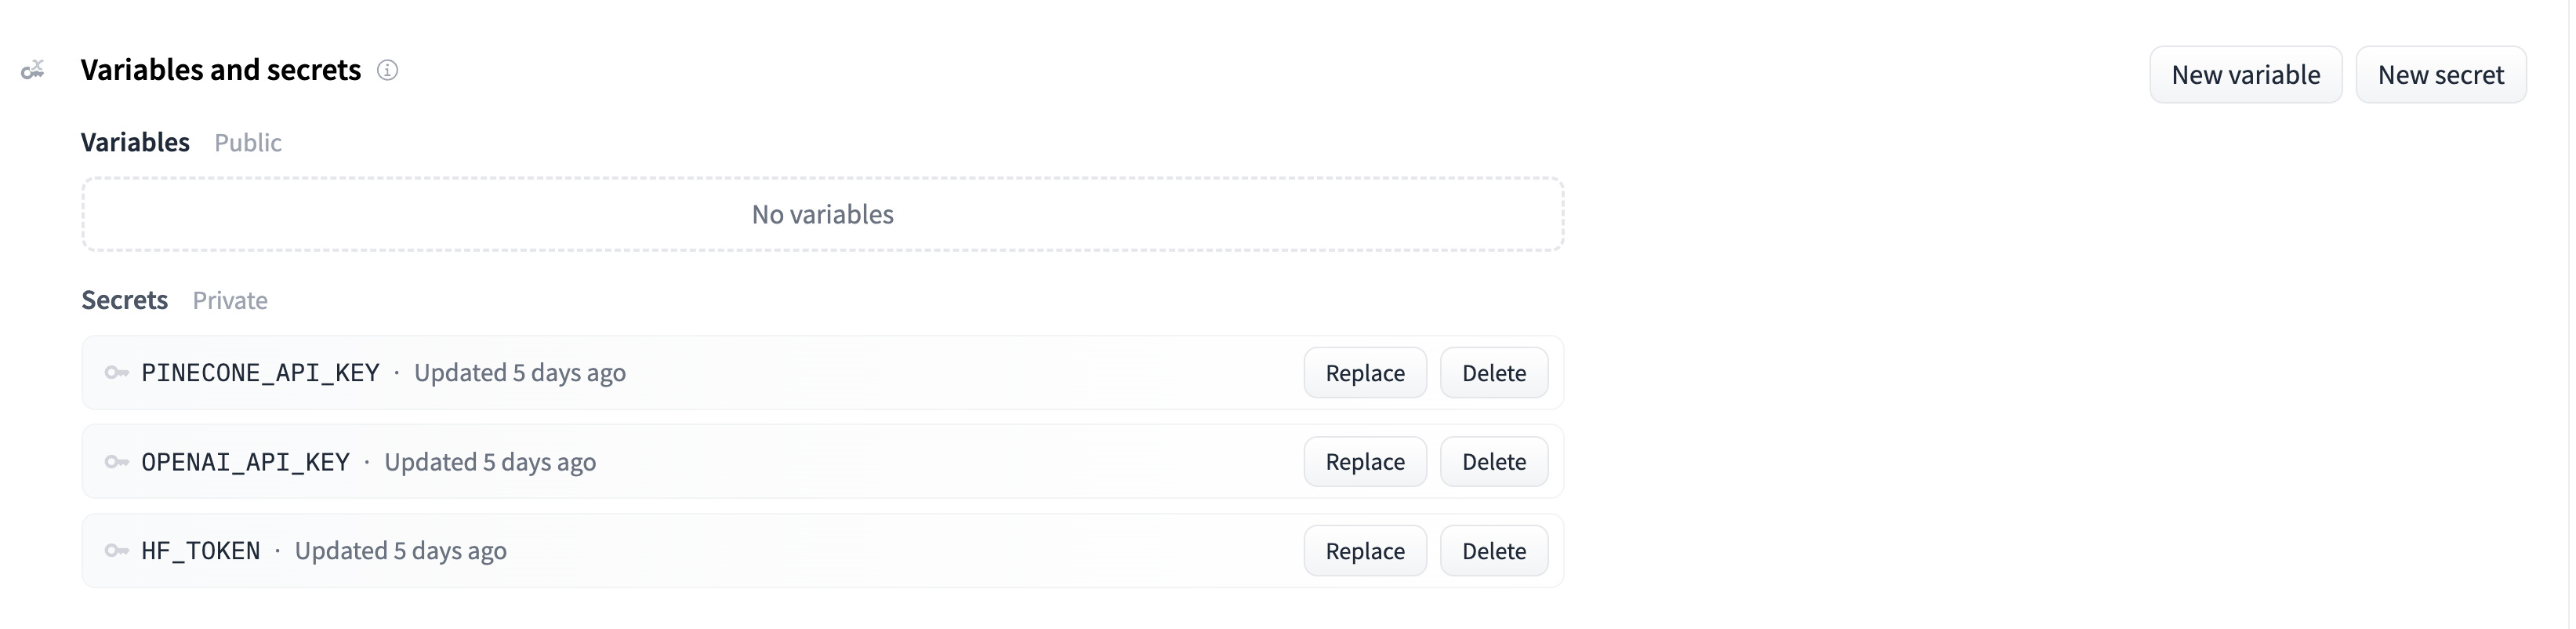
Task: Replace the HF_TOKEN secret
Action: (1364, 550)
